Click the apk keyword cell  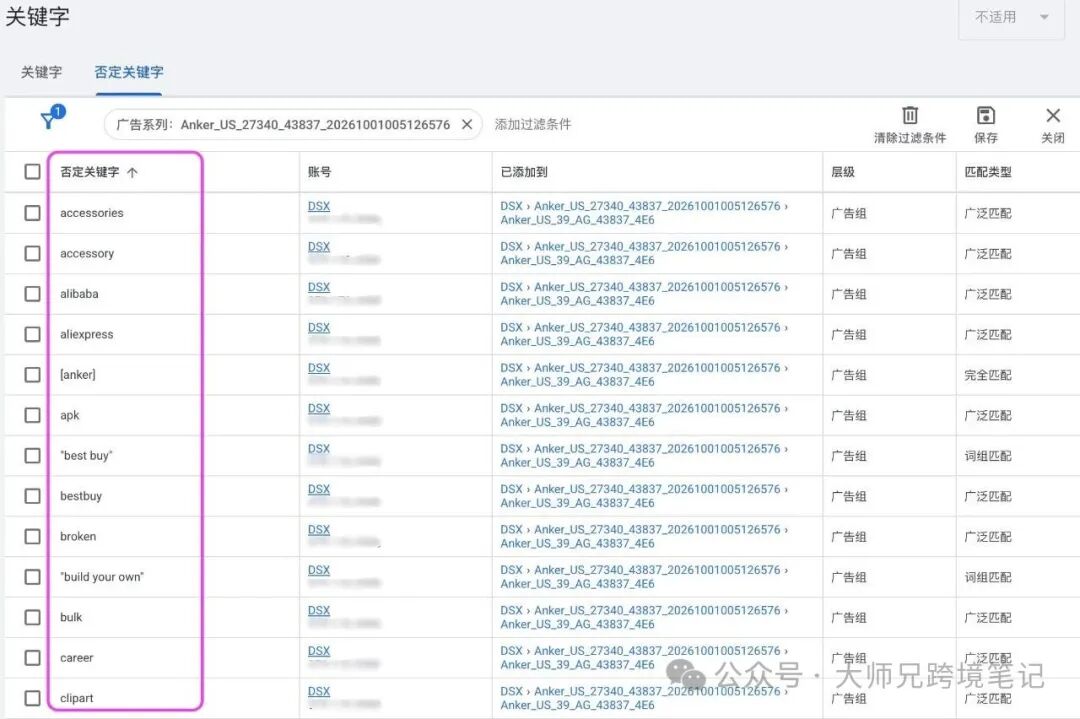[x=70, y=415]
